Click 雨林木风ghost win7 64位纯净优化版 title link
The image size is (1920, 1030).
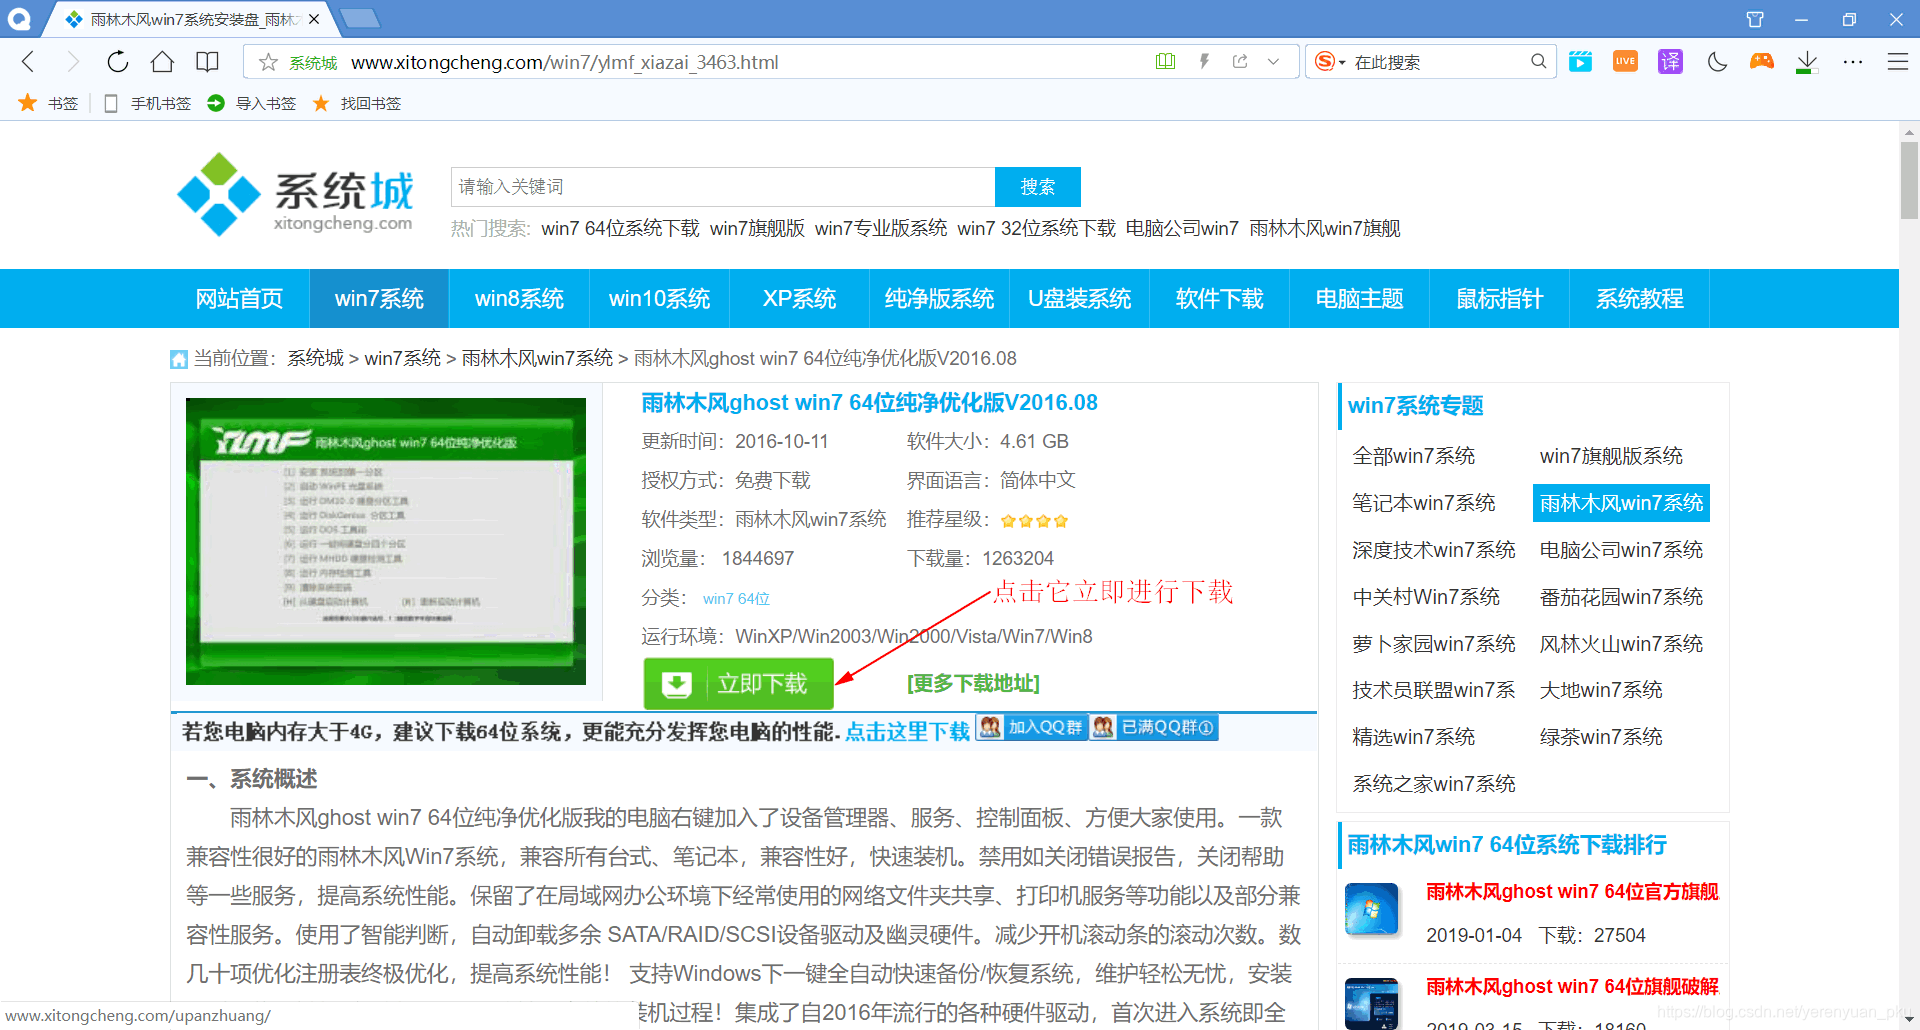tap(869, 402)
